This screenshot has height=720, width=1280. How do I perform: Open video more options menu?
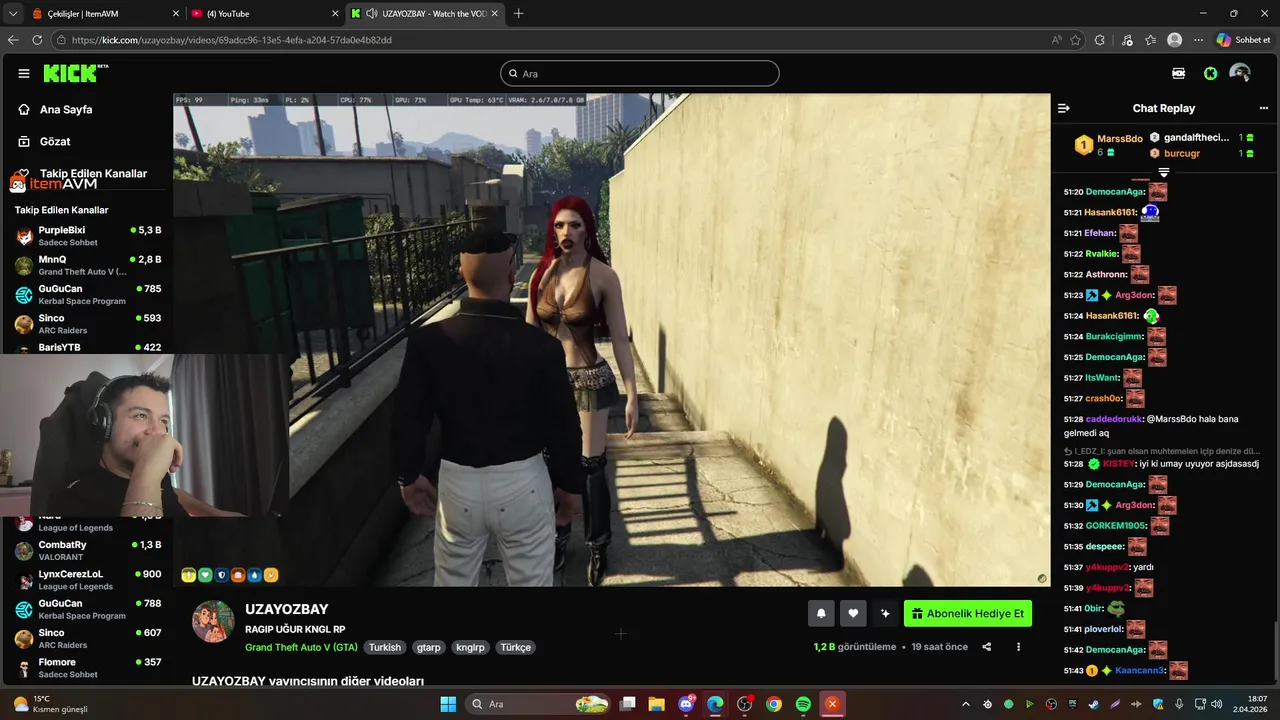tap(1018, 647)
